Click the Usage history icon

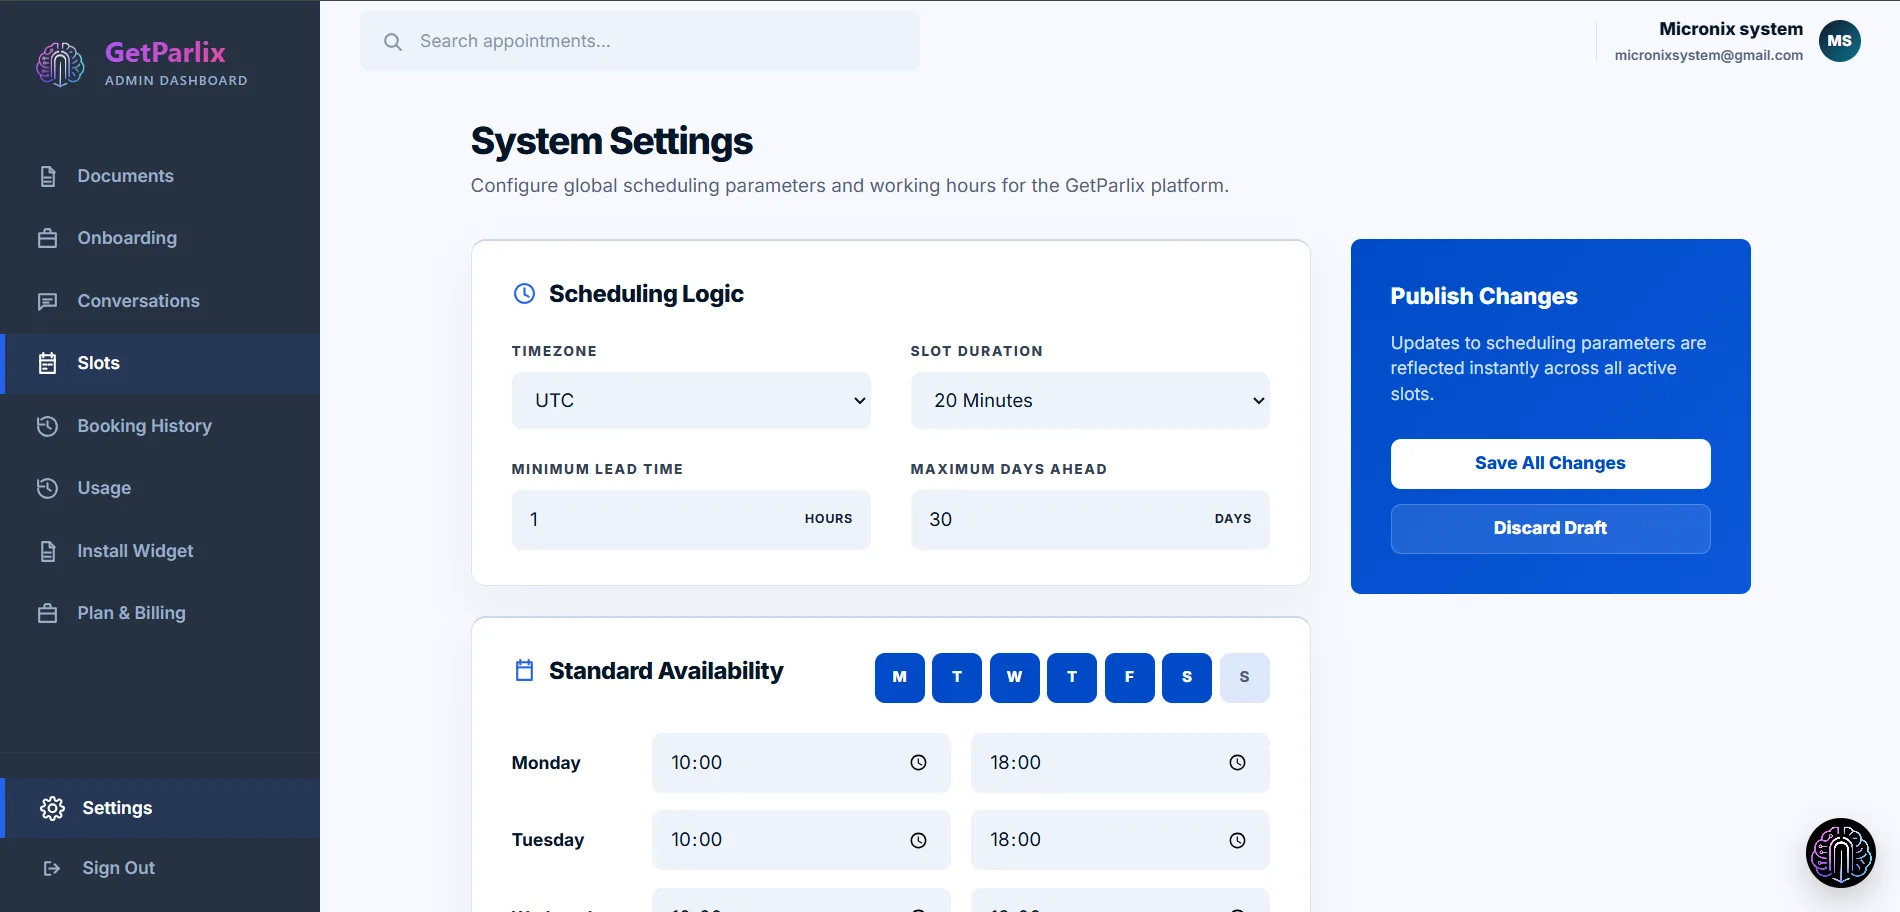pos(47,488)
